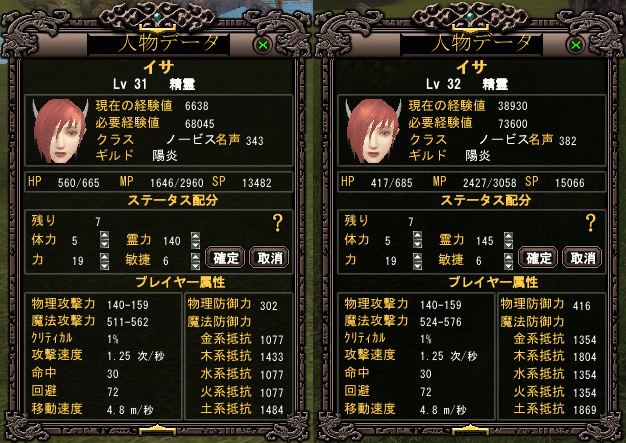Click the question mark help icon in right panel
The image size is (626, 443).
pos(590,223)
